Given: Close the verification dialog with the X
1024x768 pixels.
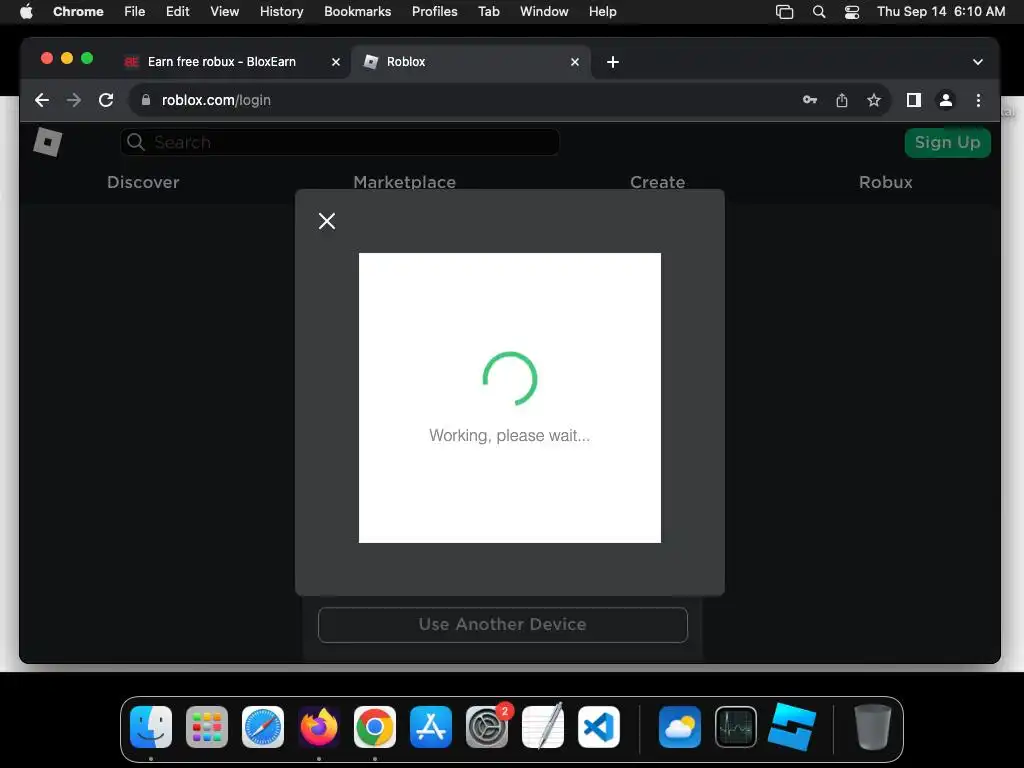Looking at the screenshot, I should pos(327,221).
